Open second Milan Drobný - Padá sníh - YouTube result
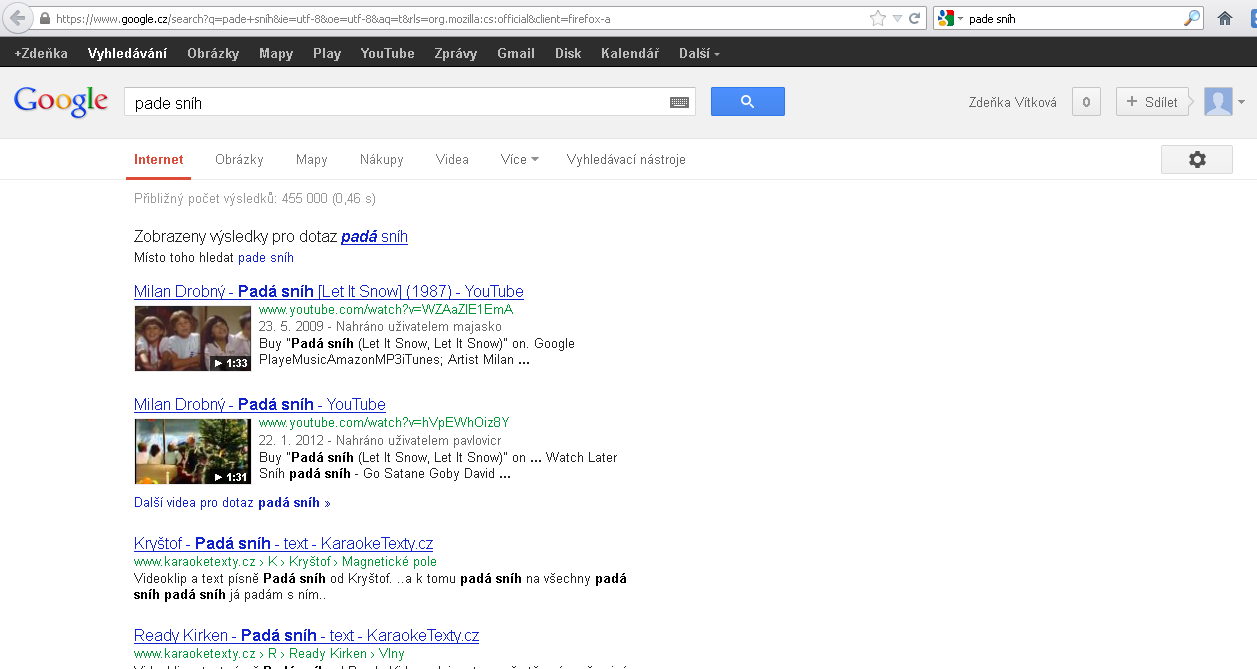This screenshot has height=669, width=1257. coord(260,405)
